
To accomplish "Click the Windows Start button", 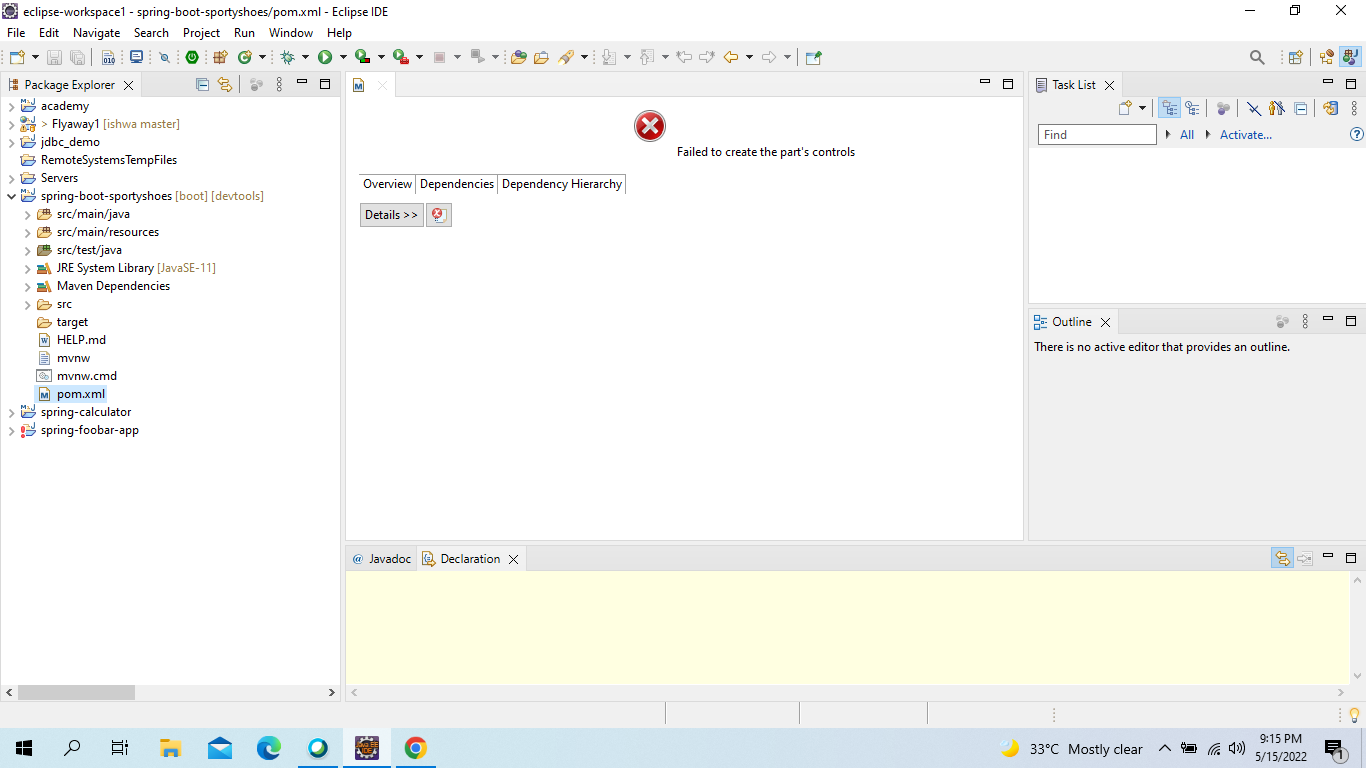I will click(x=24, y=748).
